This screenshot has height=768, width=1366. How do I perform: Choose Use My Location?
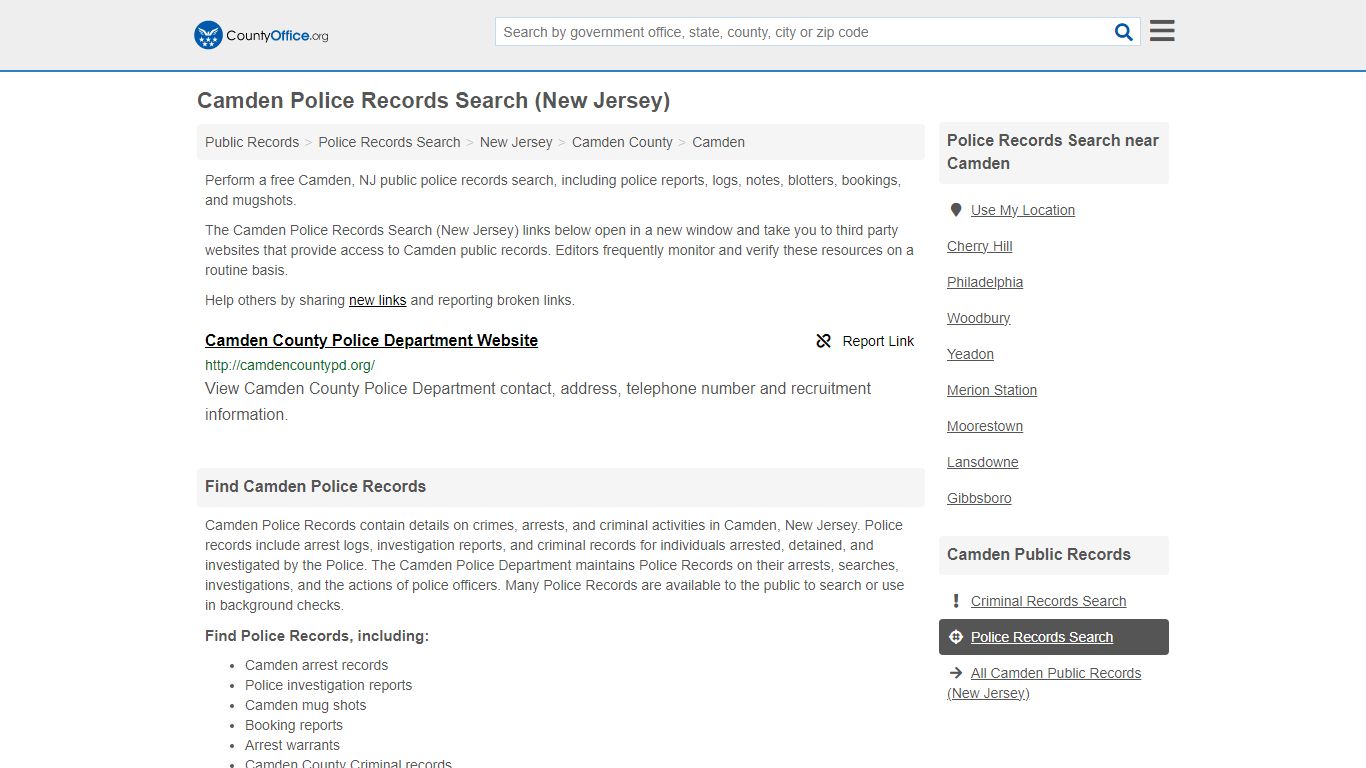tap(1023, 210)
